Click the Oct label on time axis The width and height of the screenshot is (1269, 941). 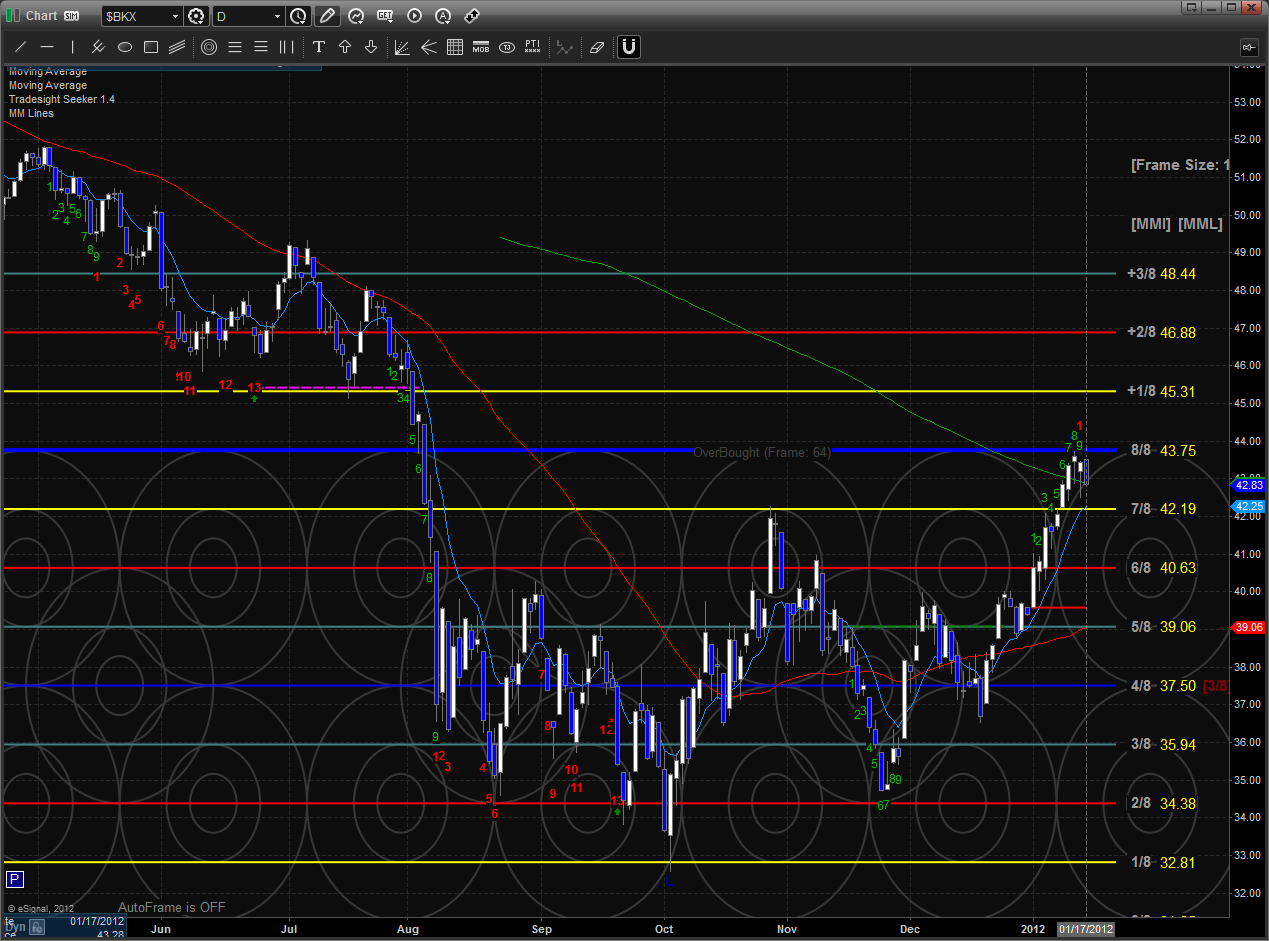coord(664,929)
